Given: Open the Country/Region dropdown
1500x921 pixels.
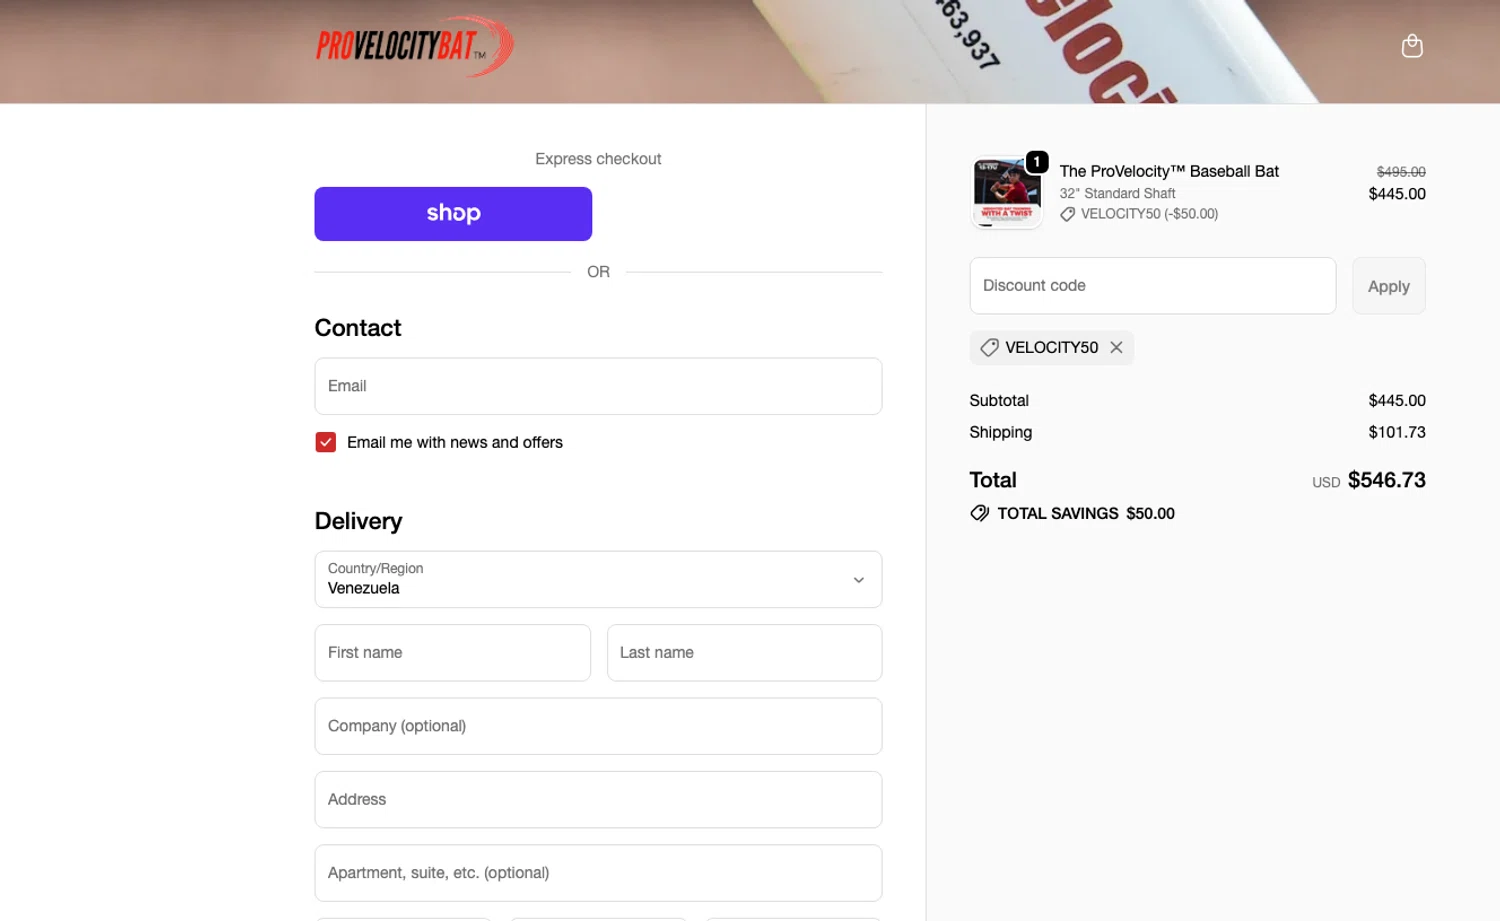Looking at the screenshot, I should 598,579.
